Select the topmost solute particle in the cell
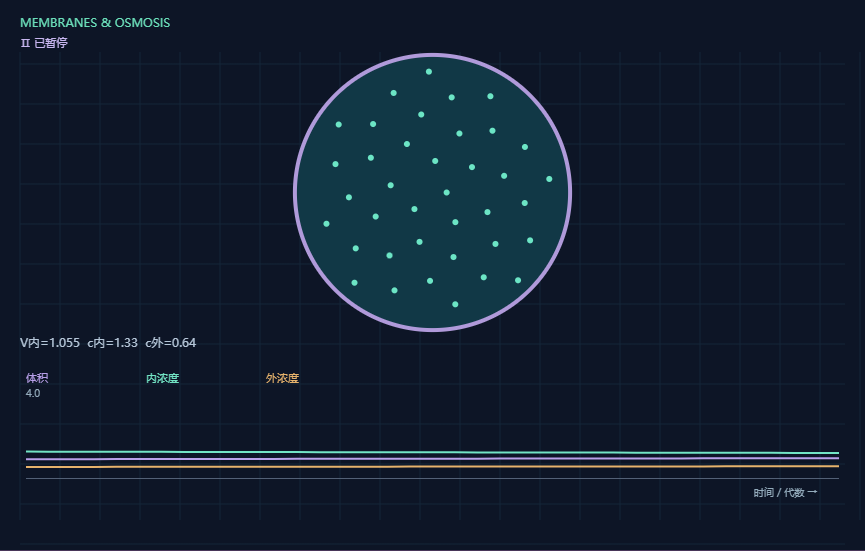The height and width of the screenshot is (551, 865). click(429, 72)
